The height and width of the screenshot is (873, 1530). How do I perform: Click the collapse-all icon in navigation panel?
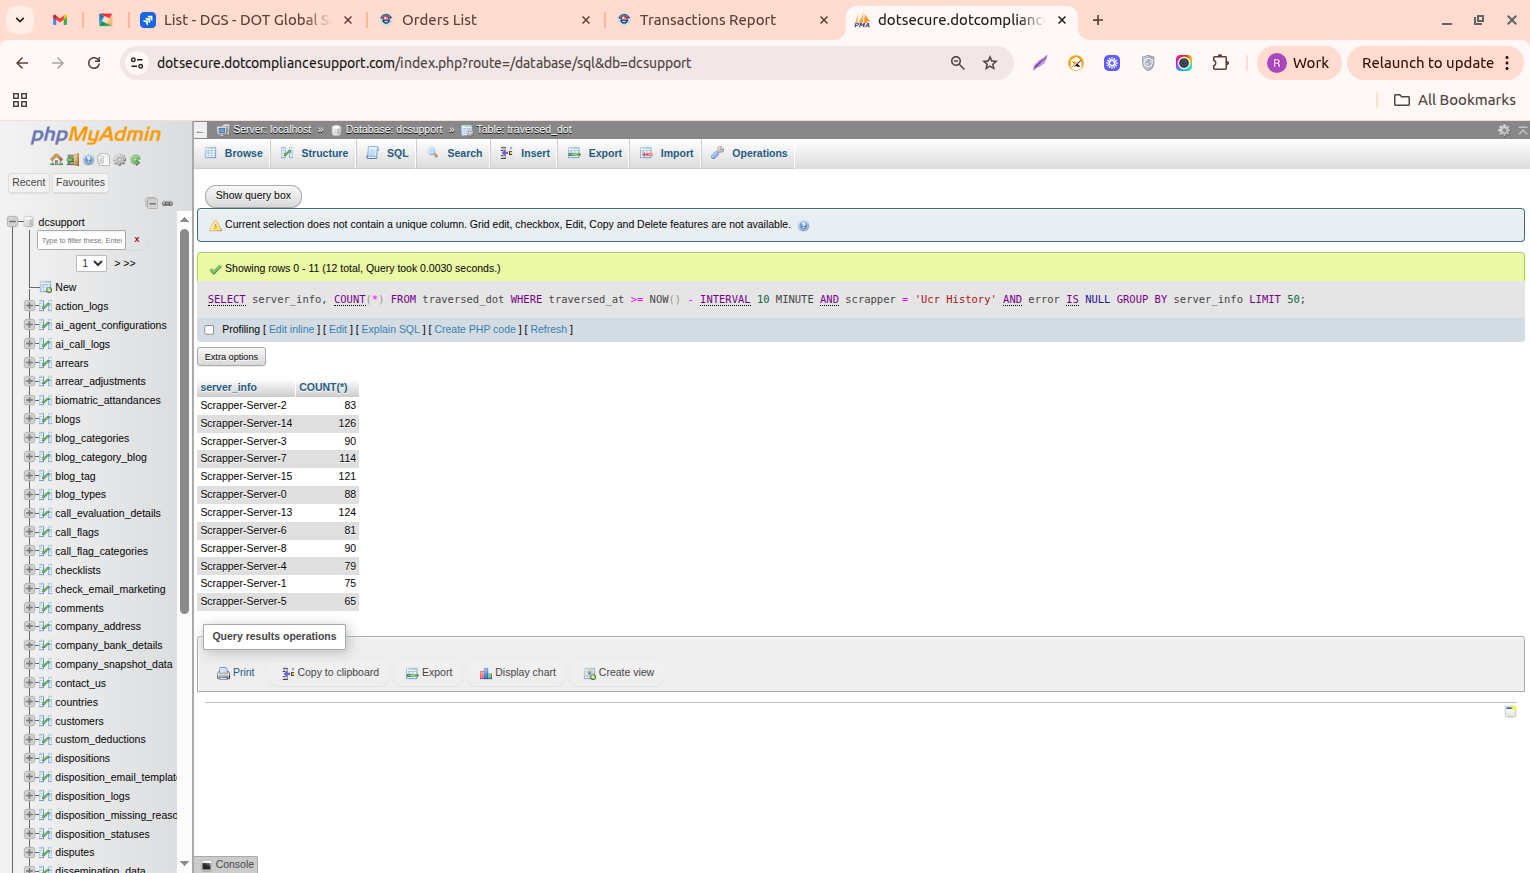coord(152,203)
